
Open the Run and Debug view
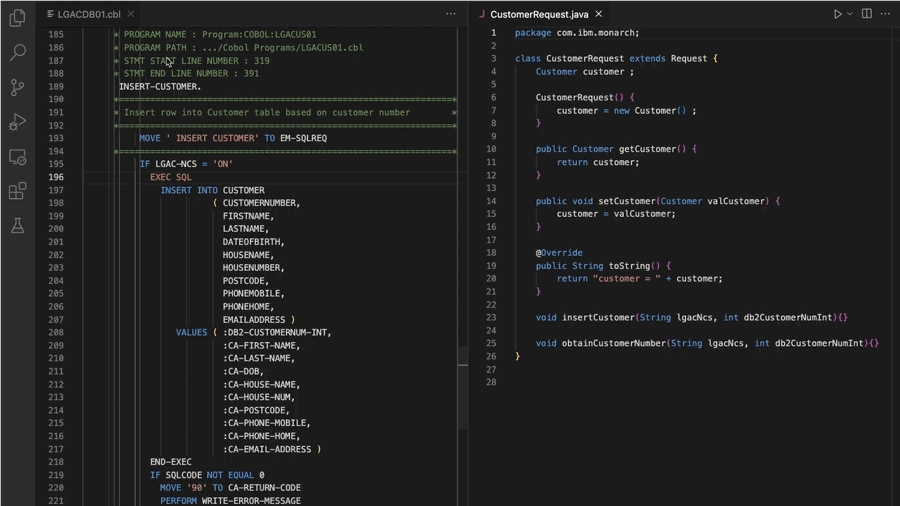tap(17, 122)
